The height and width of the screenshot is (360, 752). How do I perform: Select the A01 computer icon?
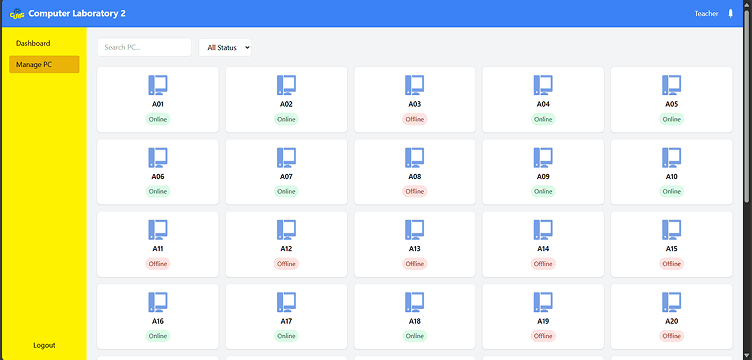click(x=158, y=85)
